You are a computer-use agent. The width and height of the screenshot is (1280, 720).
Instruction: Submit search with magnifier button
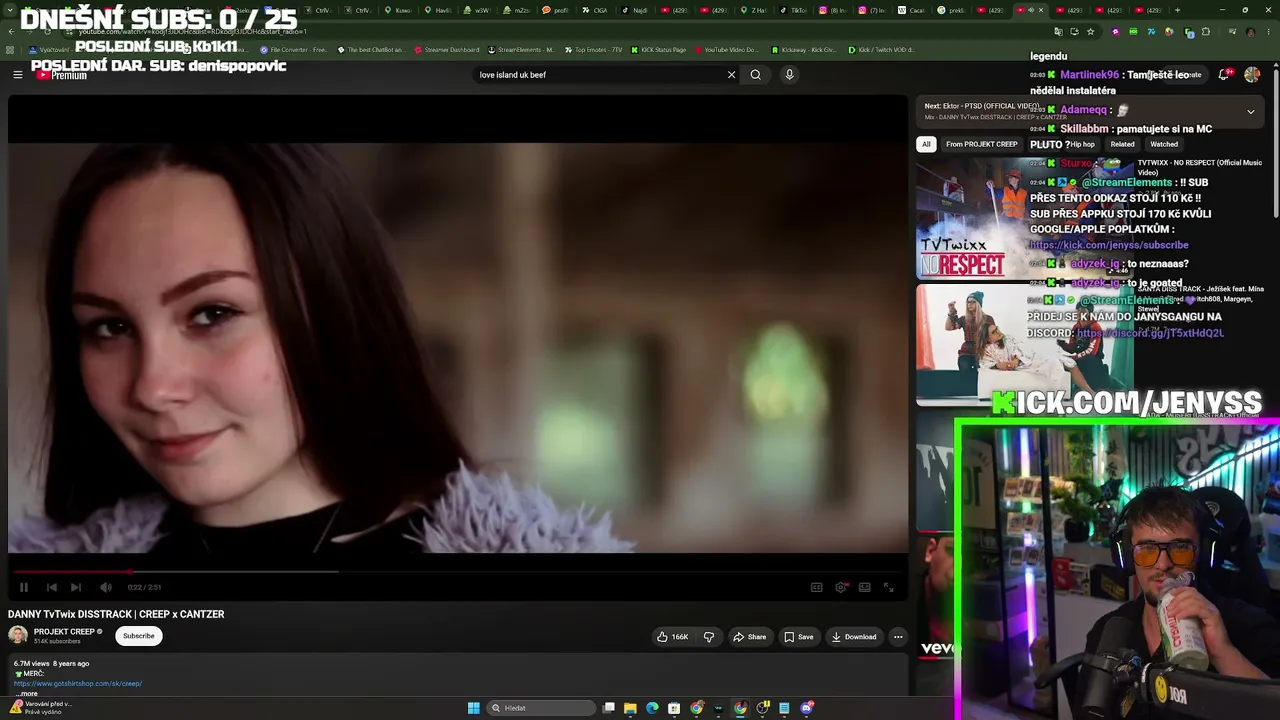[x=756, y=75]
